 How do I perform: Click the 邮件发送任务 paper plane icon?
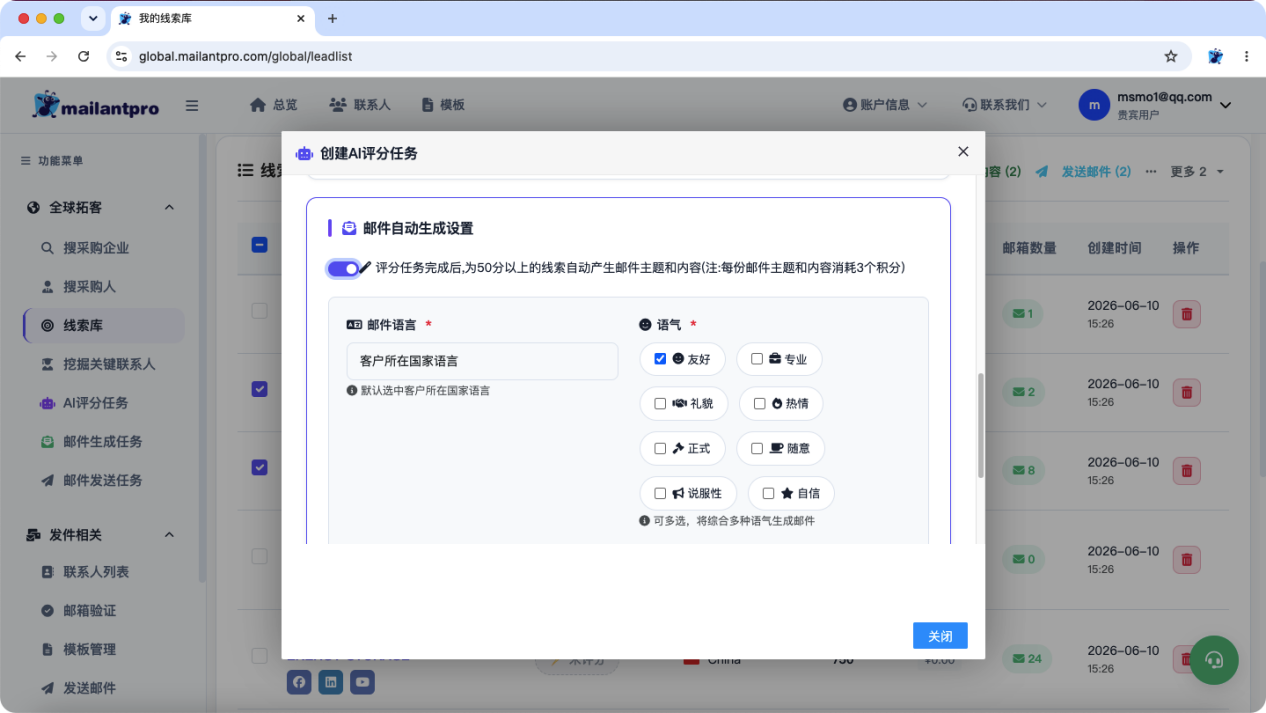point(47,481)
